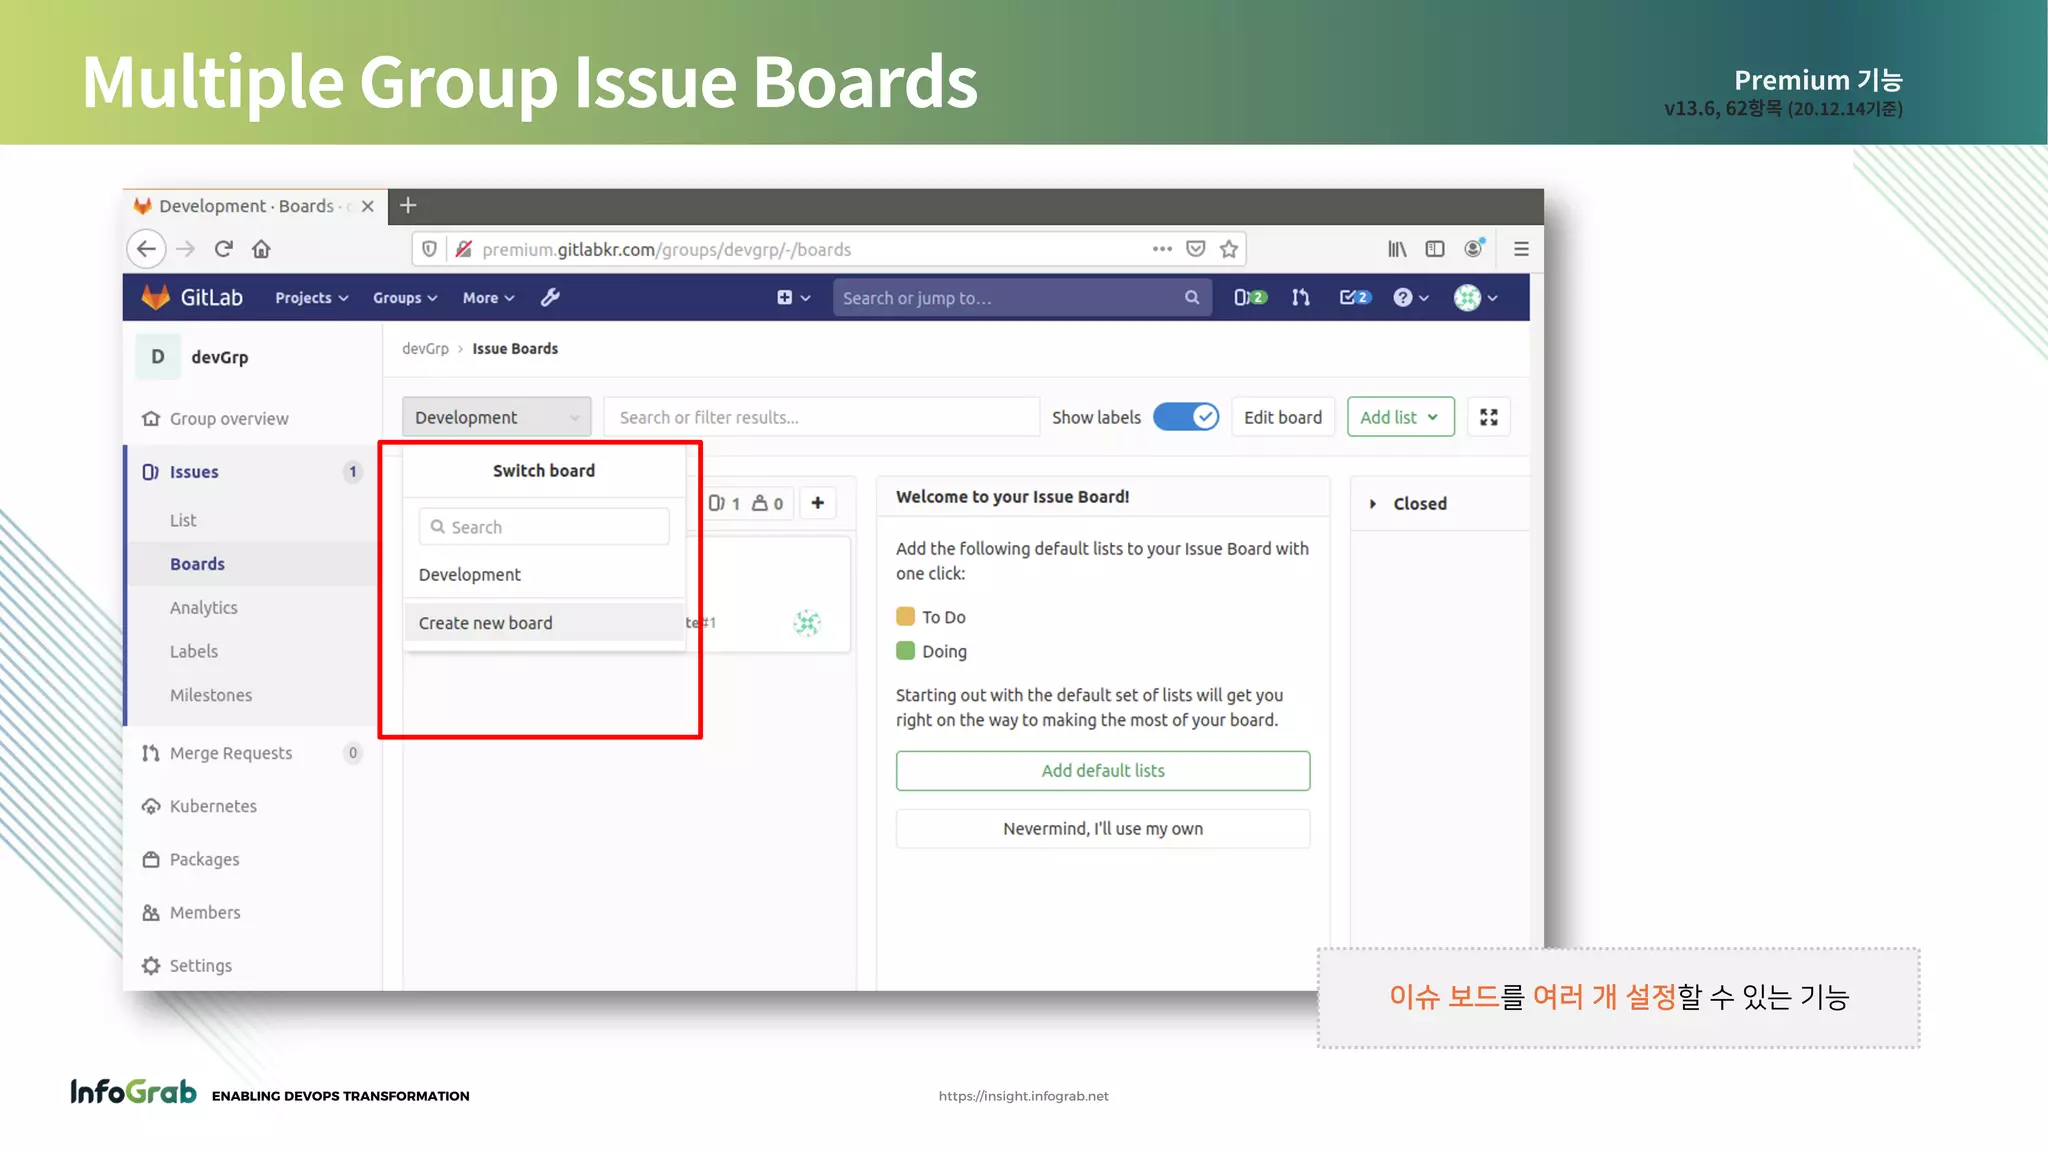Reload the page with refresh icon

(224, 249)
